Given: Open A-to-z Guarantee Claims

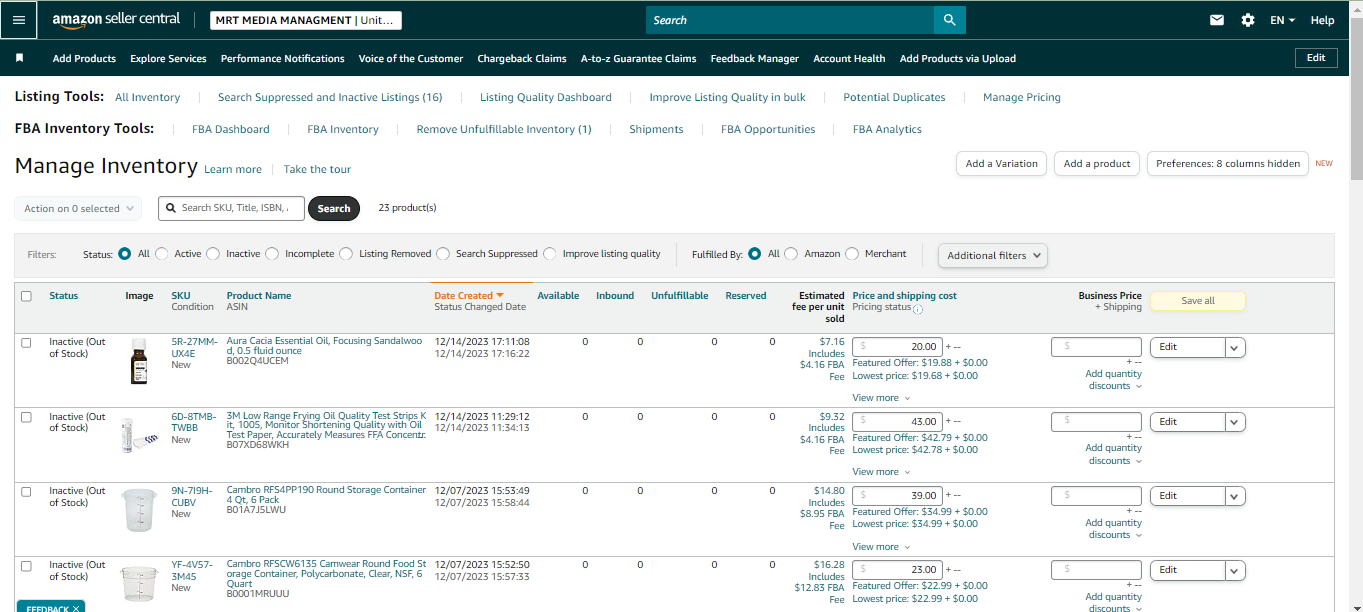Looking at the screenshot, I should 638,58.
